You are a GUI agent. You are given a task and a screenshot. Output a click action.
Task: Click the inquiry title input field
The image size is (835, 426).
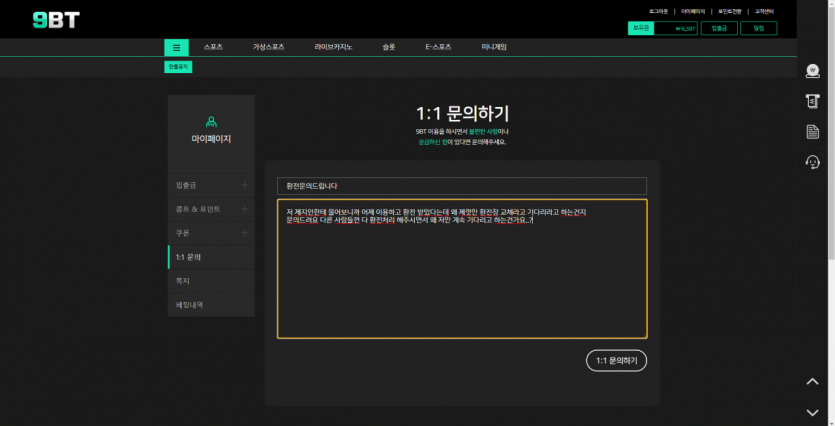click(461, 186)
